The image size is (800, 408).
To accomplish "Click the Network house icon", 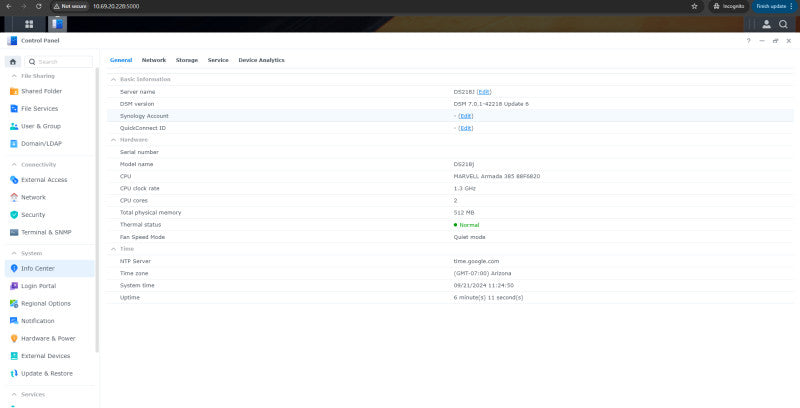I will [x=14, y=197].
